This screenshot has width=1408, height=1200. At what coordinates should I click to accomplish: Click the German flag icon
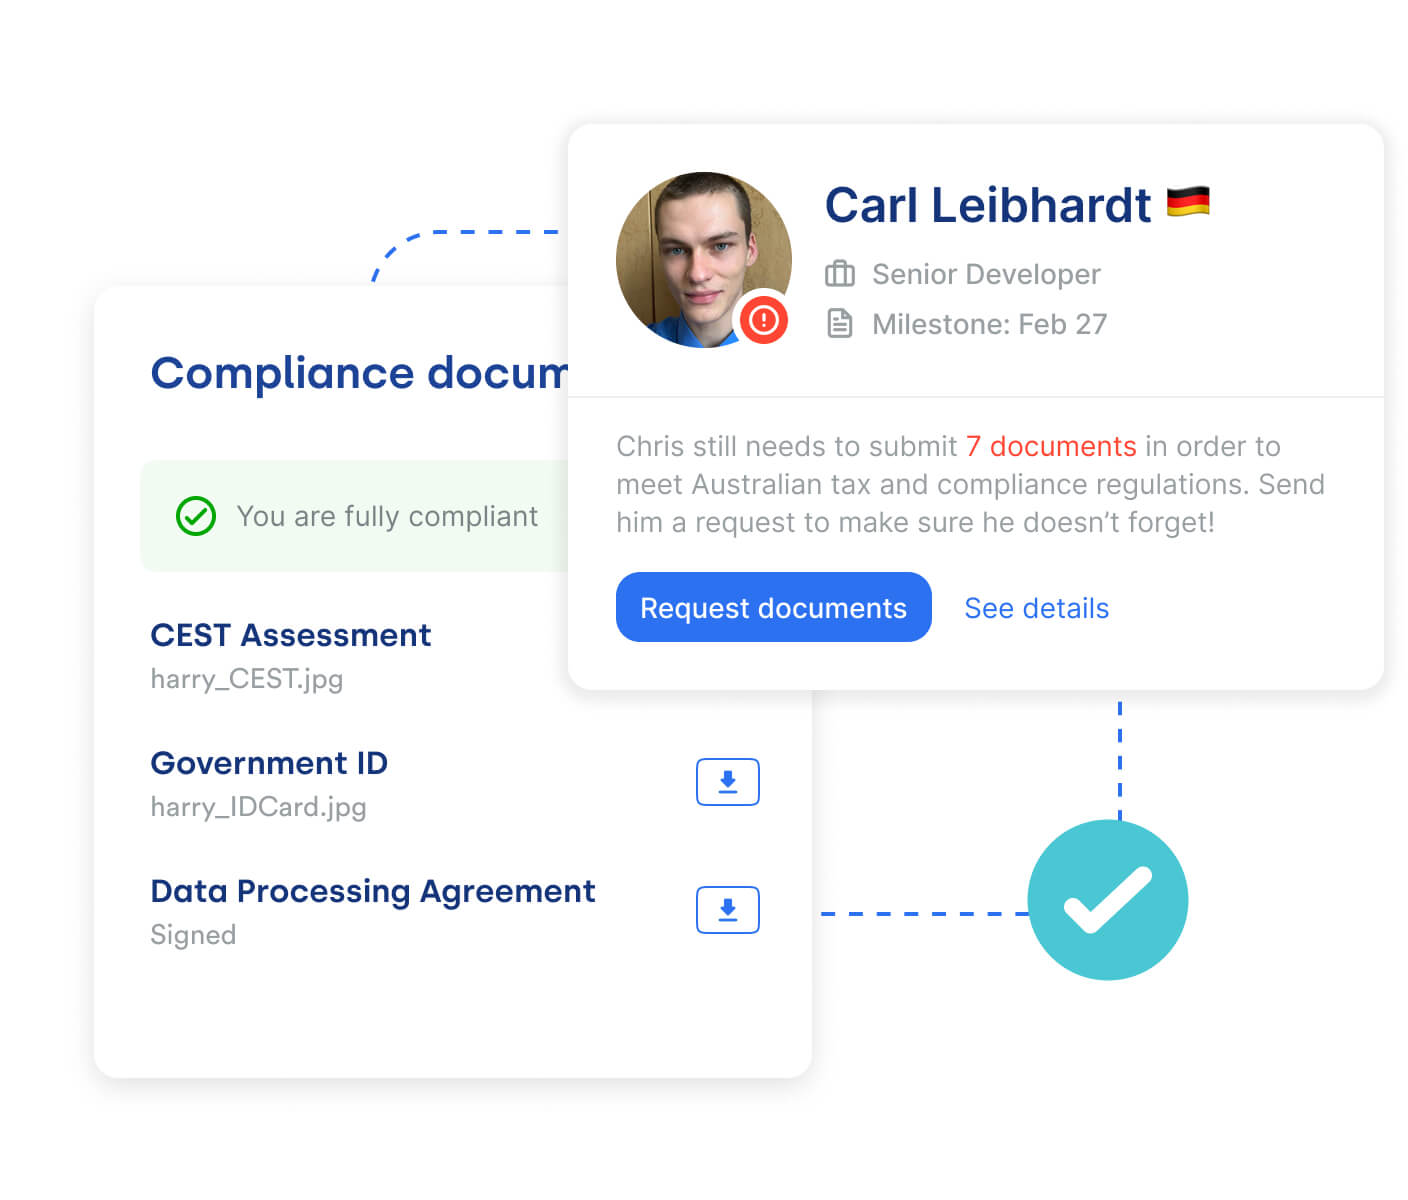tap(1188, 202)
